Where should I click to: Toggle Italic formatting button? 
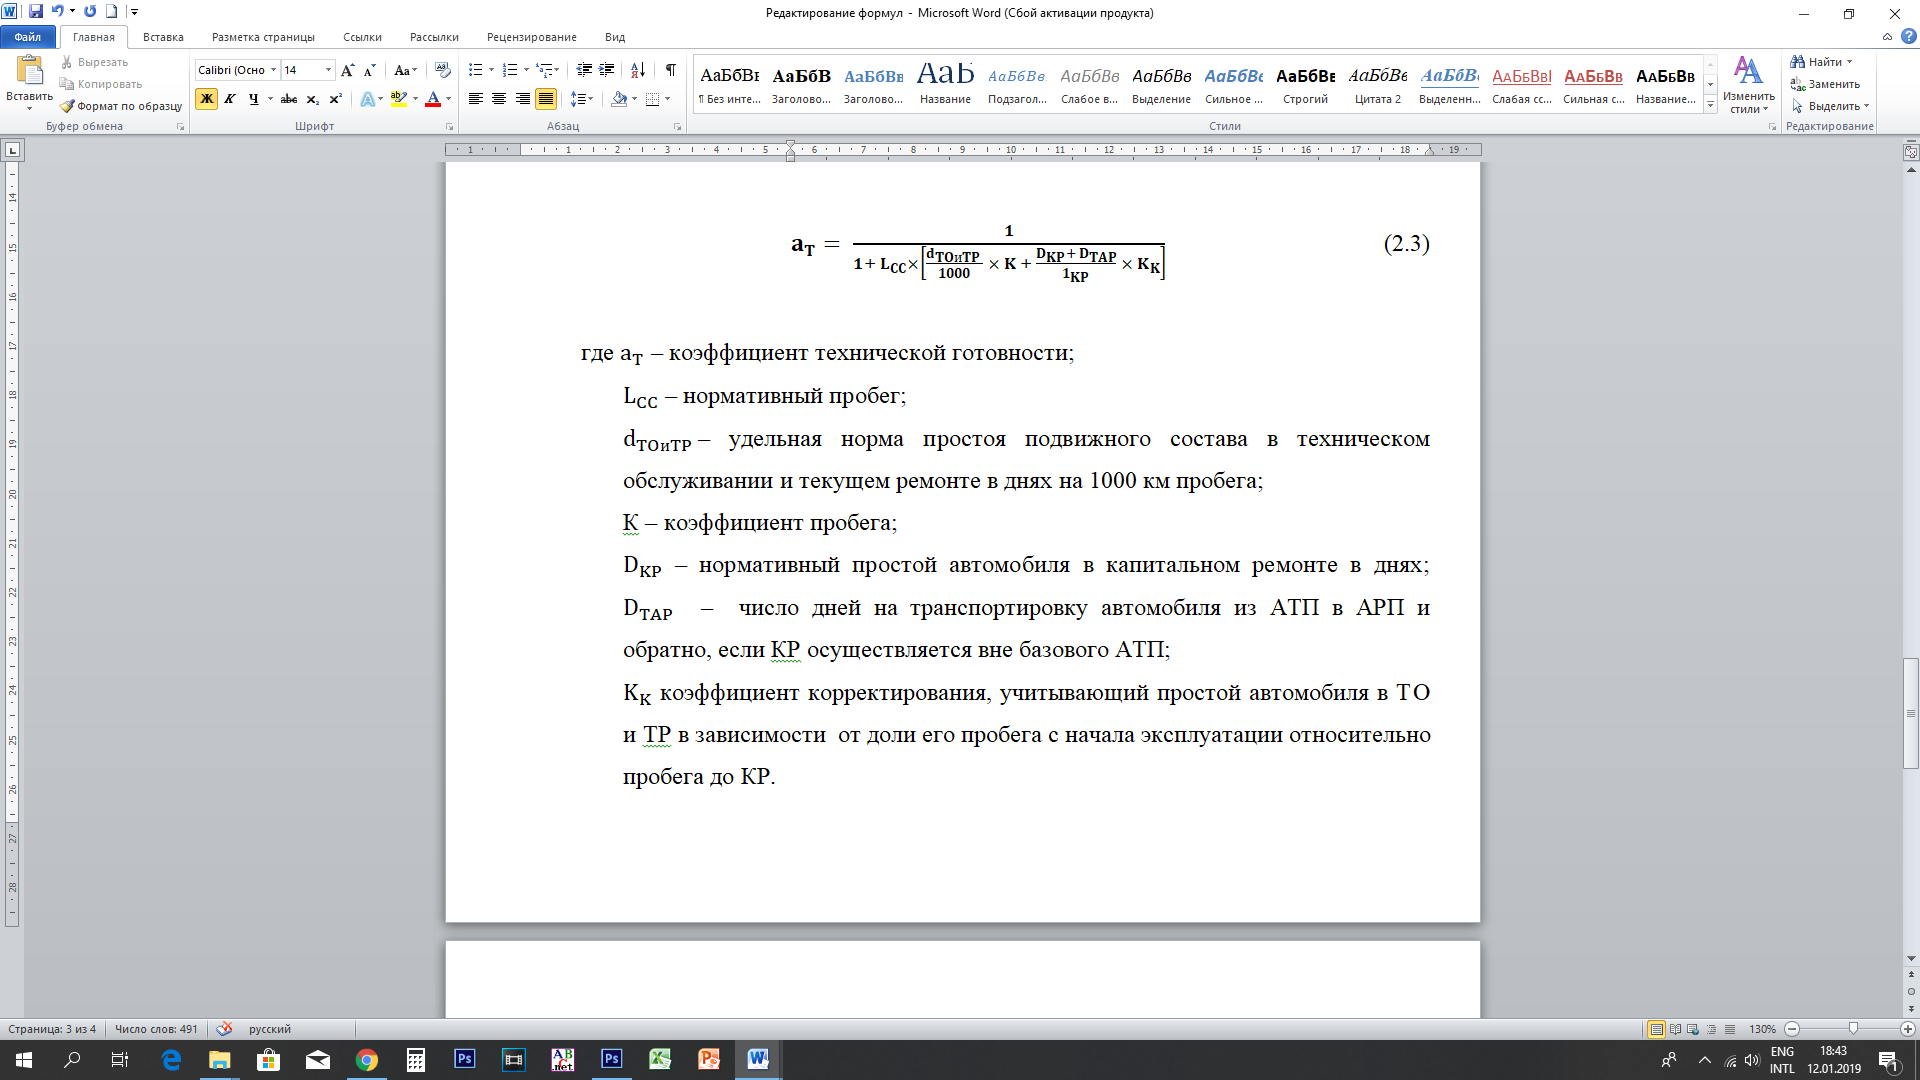pos(230,99)
